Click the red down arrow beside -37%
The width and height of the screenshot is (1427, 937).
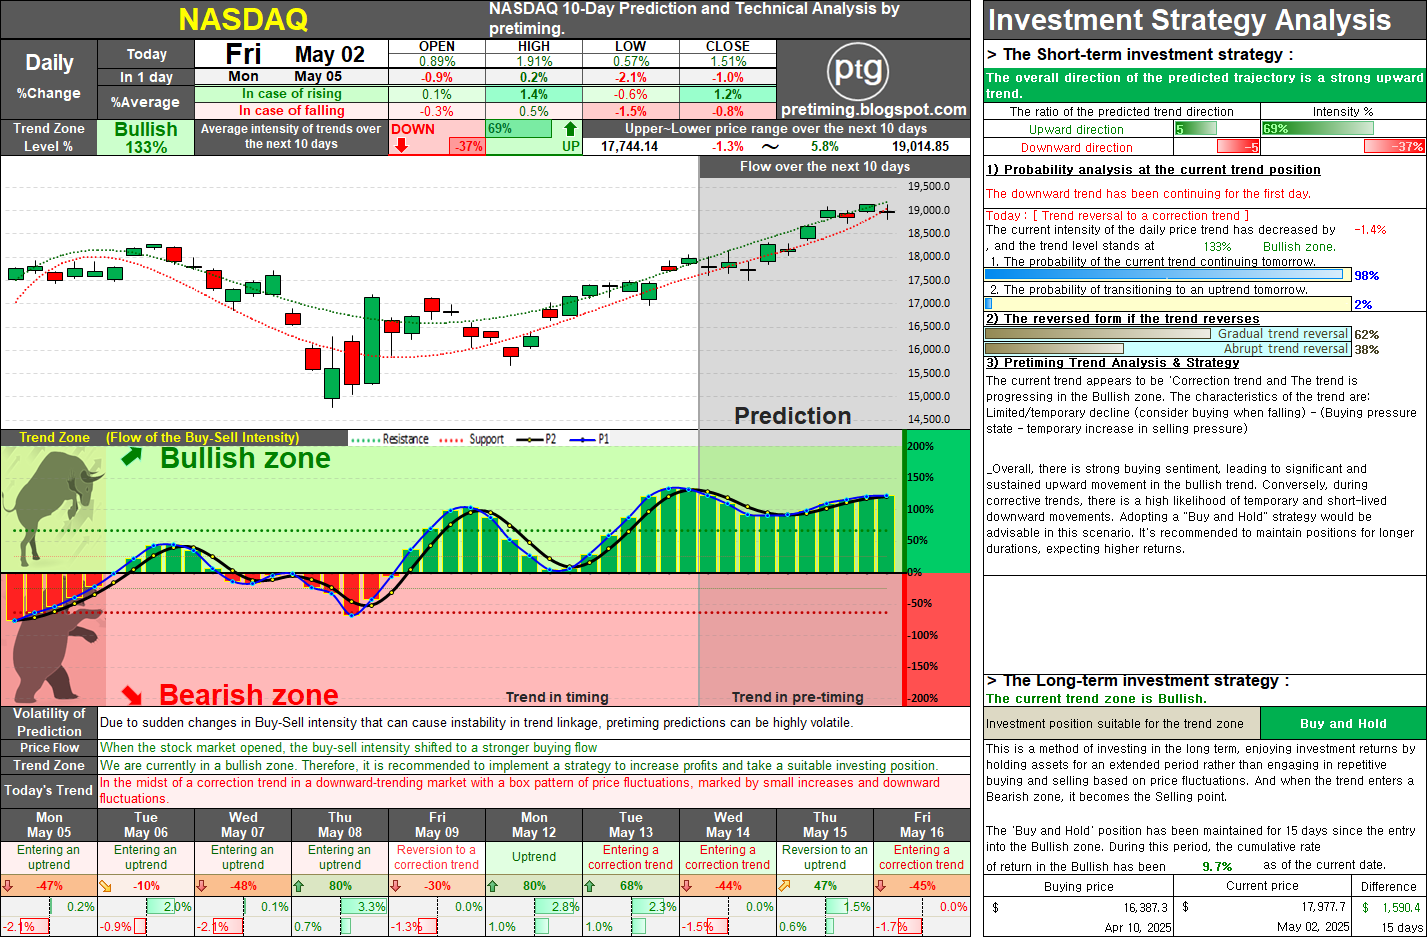401,145
